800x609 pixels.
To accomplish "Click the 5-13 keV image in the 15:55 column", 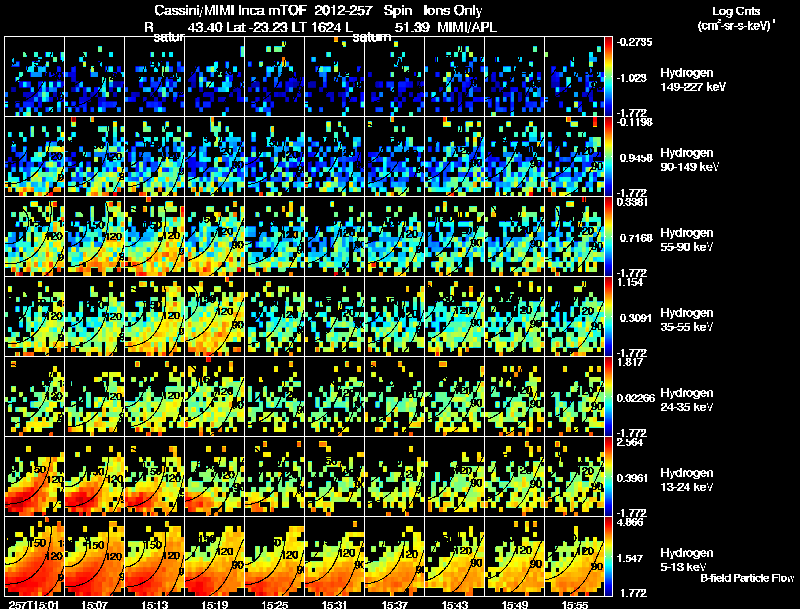I will pyautogui.click(x=574, y=556).
